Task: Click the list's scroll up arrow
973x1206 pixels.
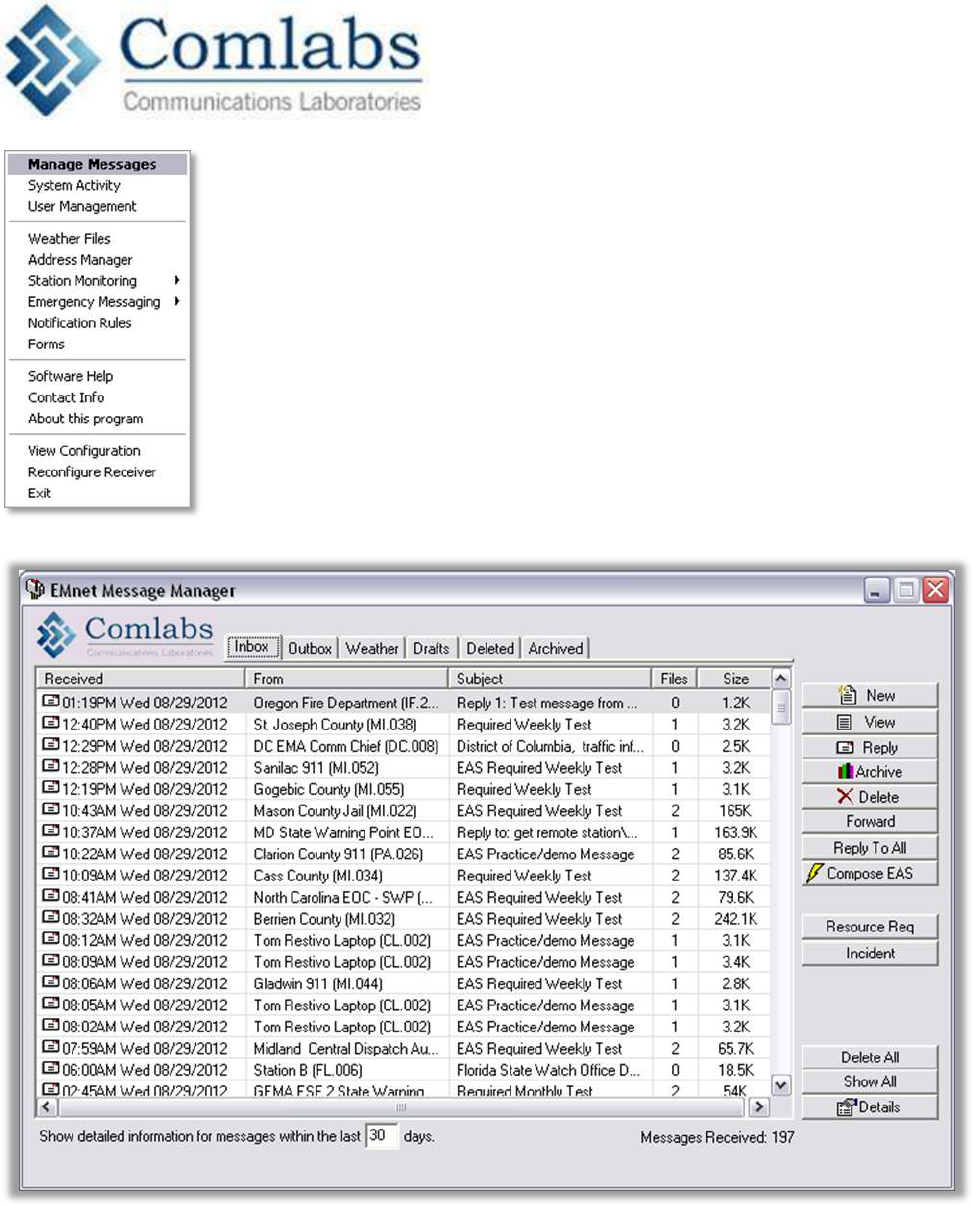Action: [x=782, y=679]
